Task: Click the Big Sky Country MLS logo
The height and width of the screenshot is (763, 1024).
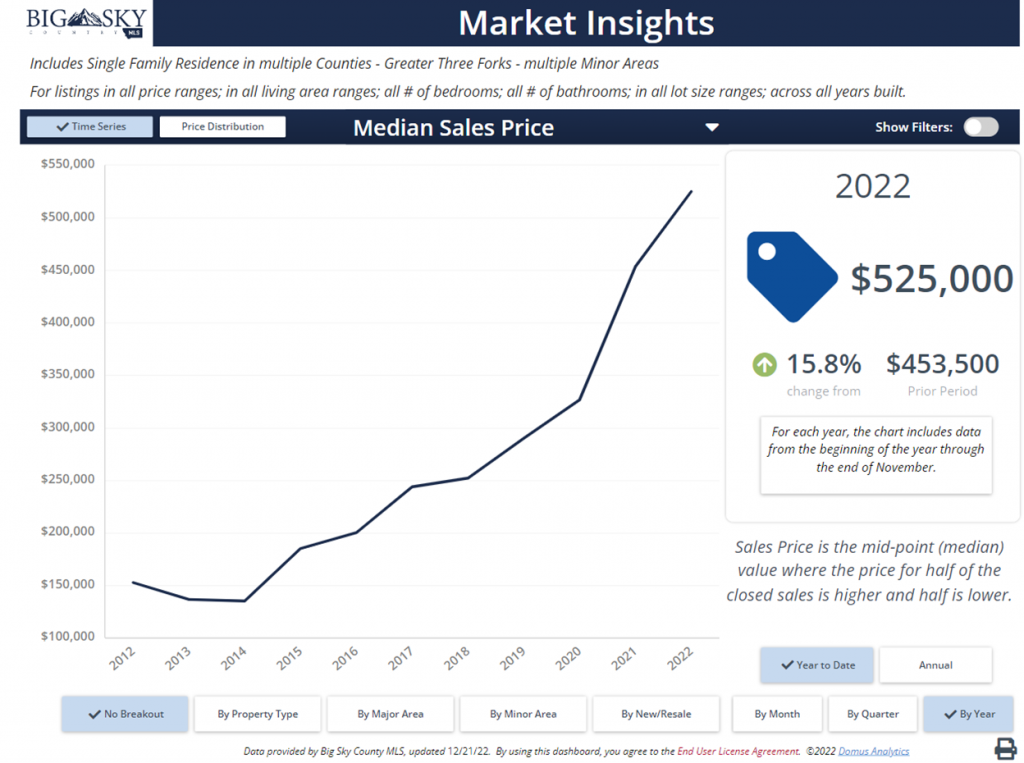Action: pyautogui.click(x=86, y=22)
